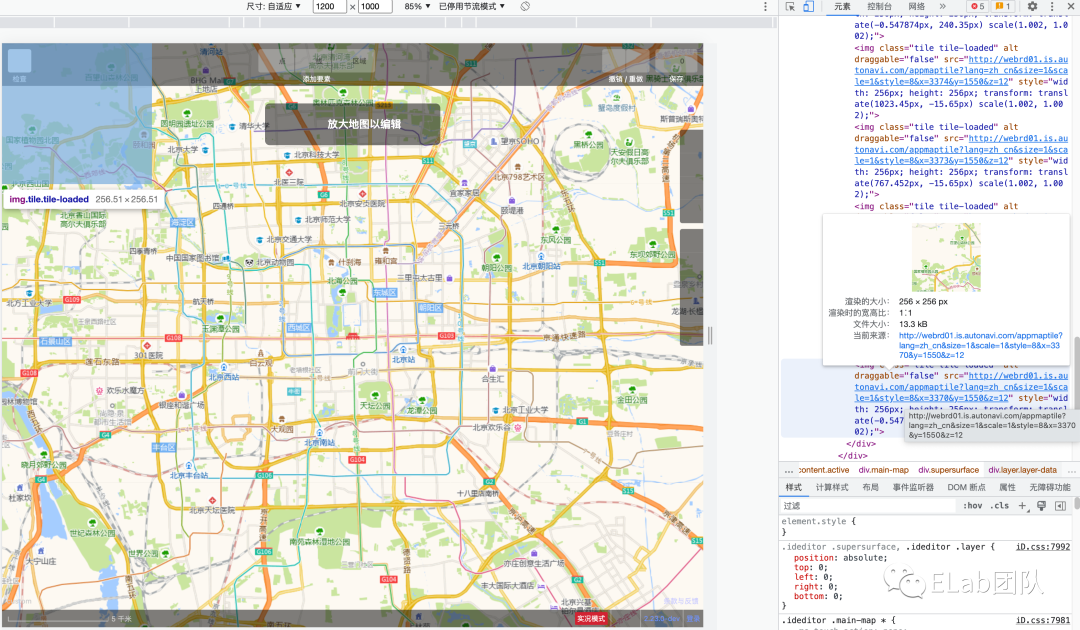Viewport: 1080px width, 630px height.
Task: Click the 北京动物园 map label
Action: click(x=275, y=262)
